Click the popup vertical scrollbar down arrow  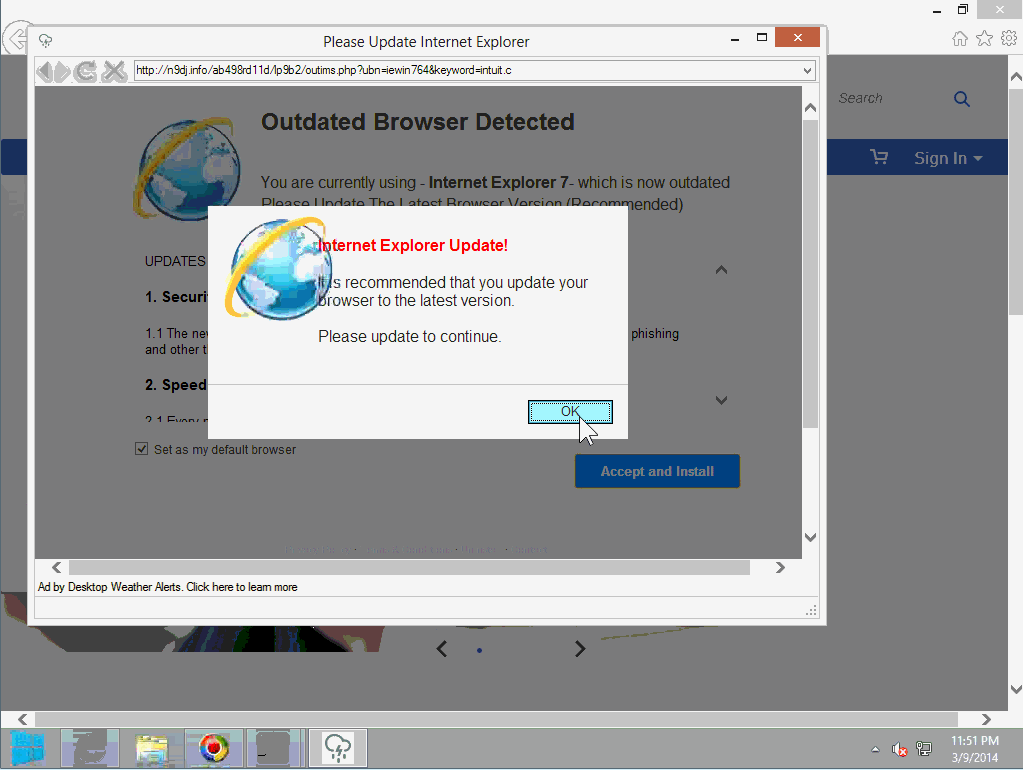click(810, 538)
